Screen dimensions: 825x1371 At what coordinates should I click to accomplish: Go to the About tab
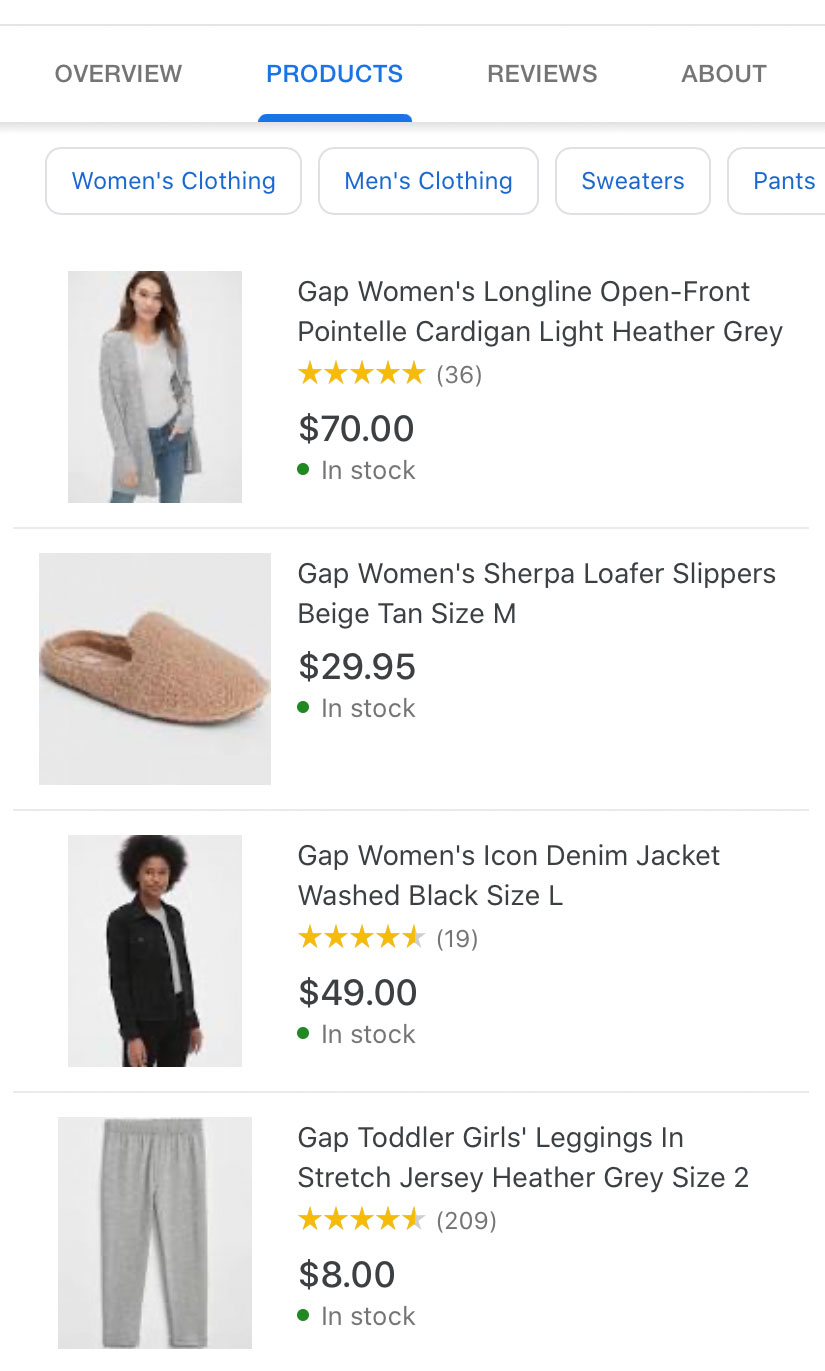tap(724, 74)
